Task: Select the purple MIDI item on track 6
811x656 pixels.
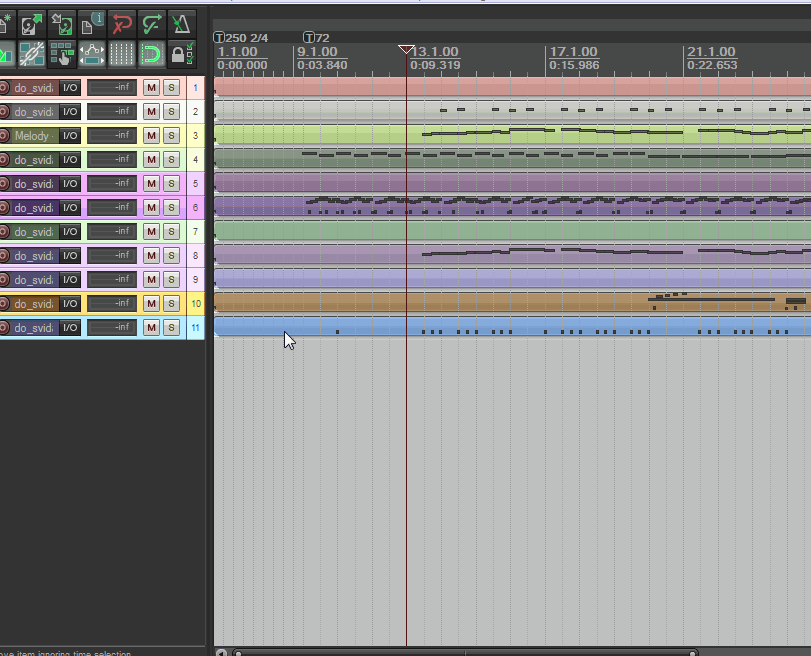Action: pyautogui.click(x=512, y=206)
